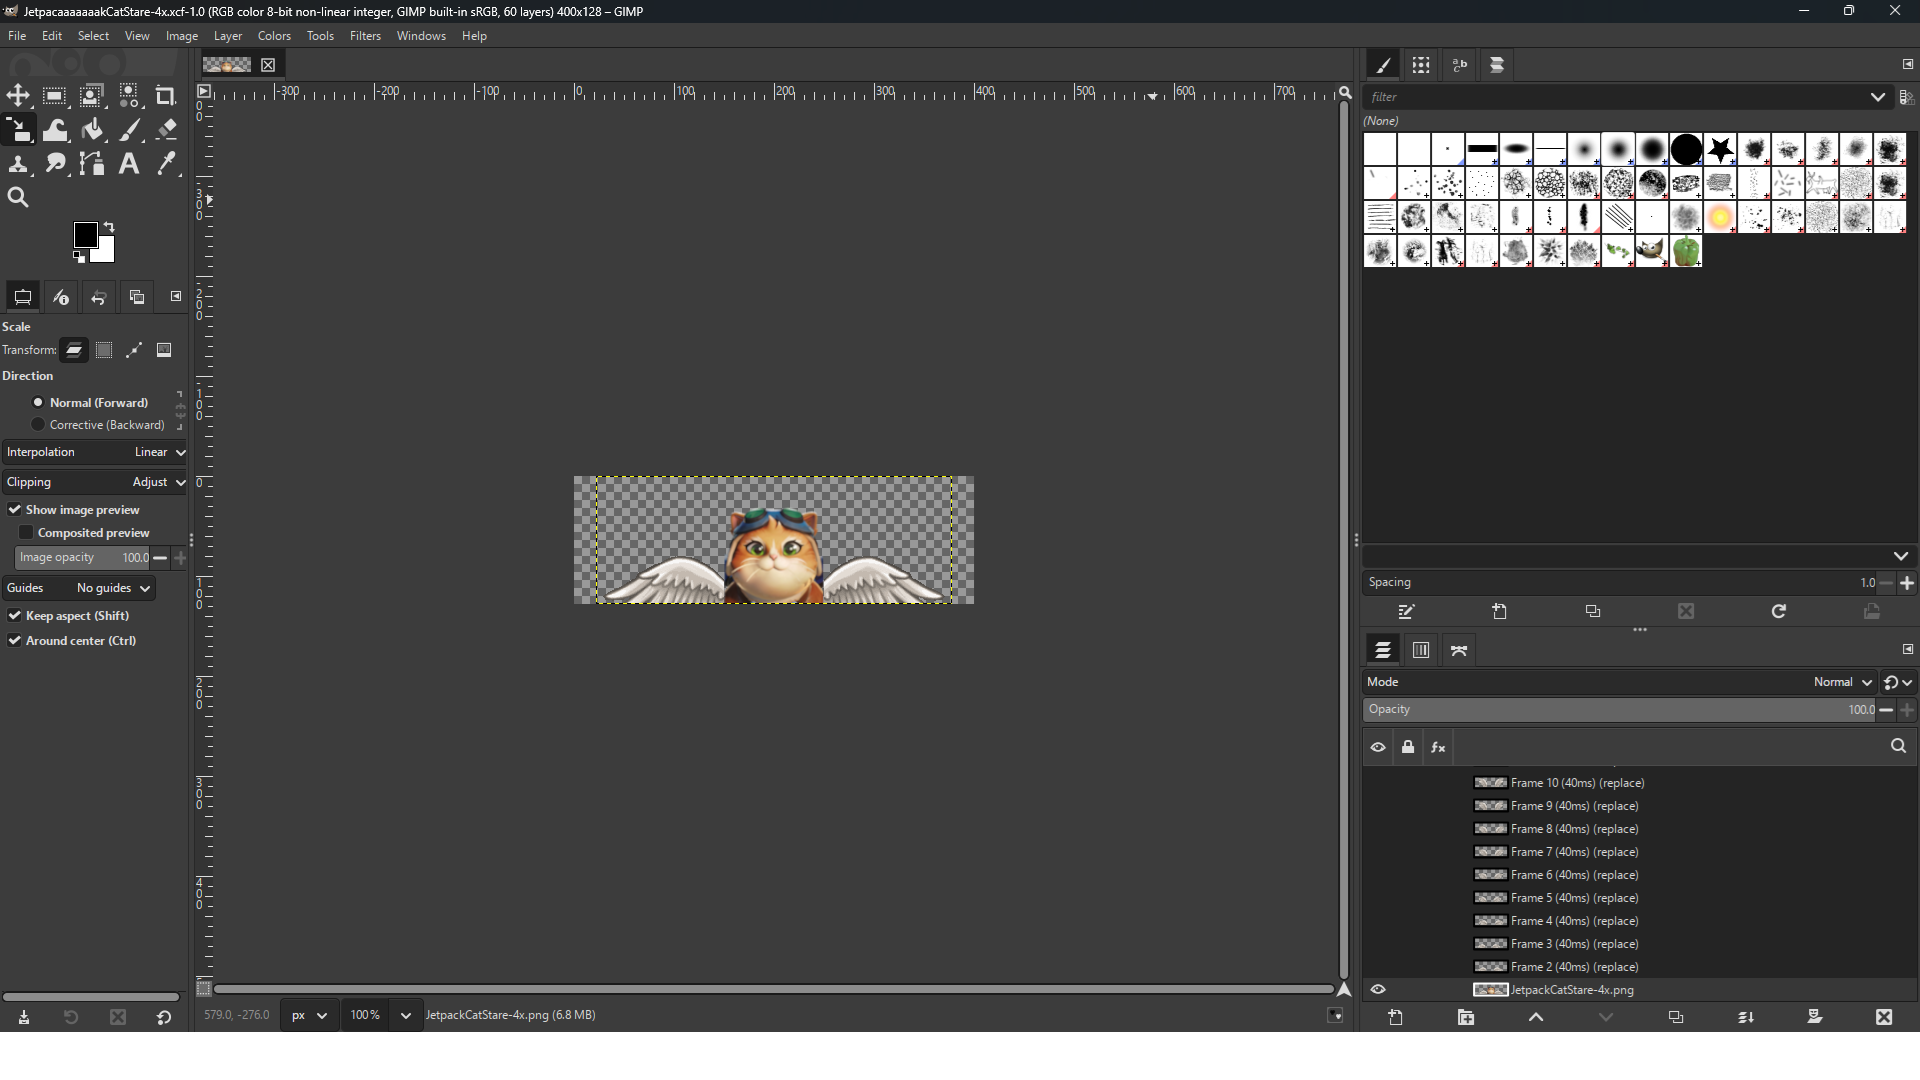This screenshot has height=1080, width=1920.
Task: Click the Paths tool icon
Action: point(93,164)
